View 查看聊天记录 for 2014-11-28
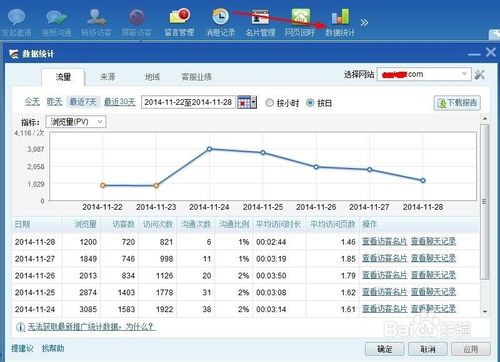The image size is (500, 362). (x=433, y=241)
